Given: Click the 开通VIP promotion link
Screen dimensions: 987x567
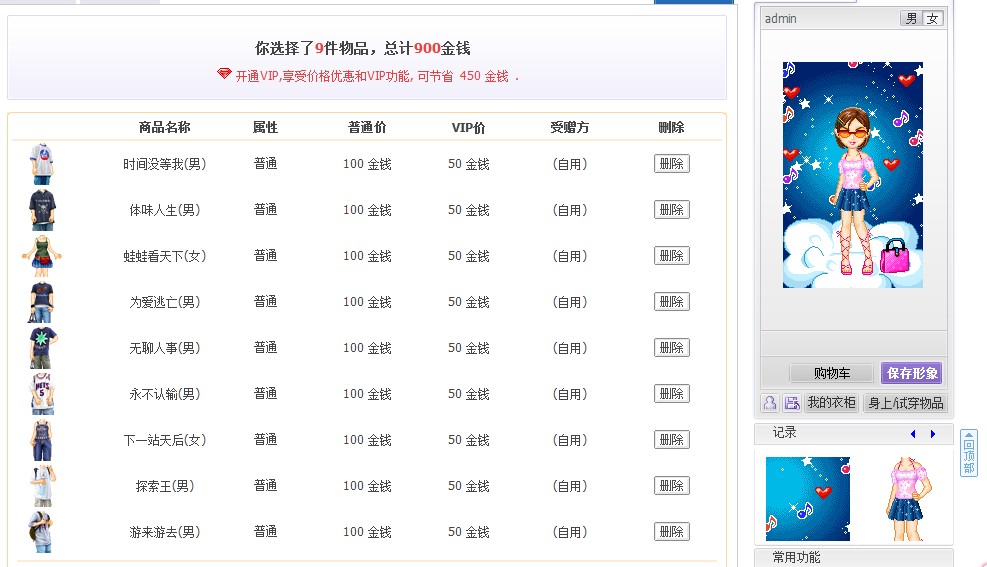Looking at the screenshot, I should (377, 76).
